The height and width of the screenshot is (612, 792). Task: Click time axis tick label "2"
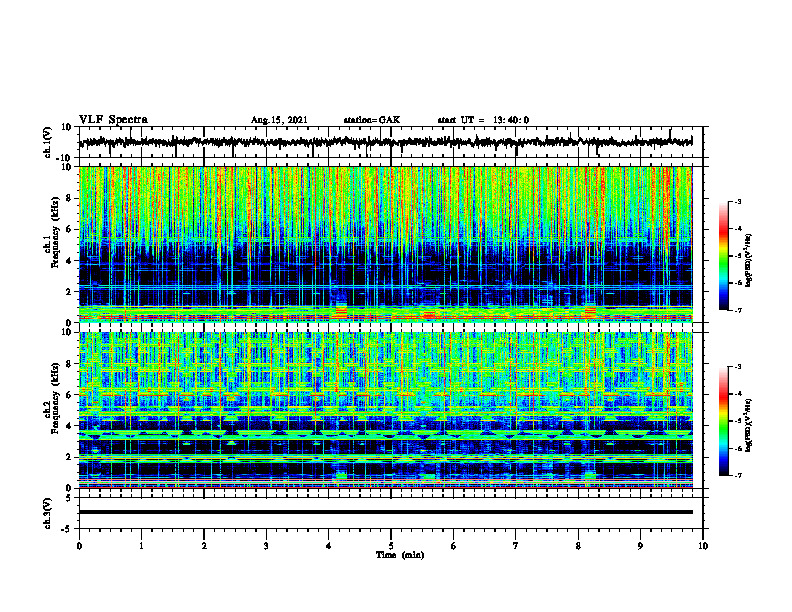tap(204, 546)
